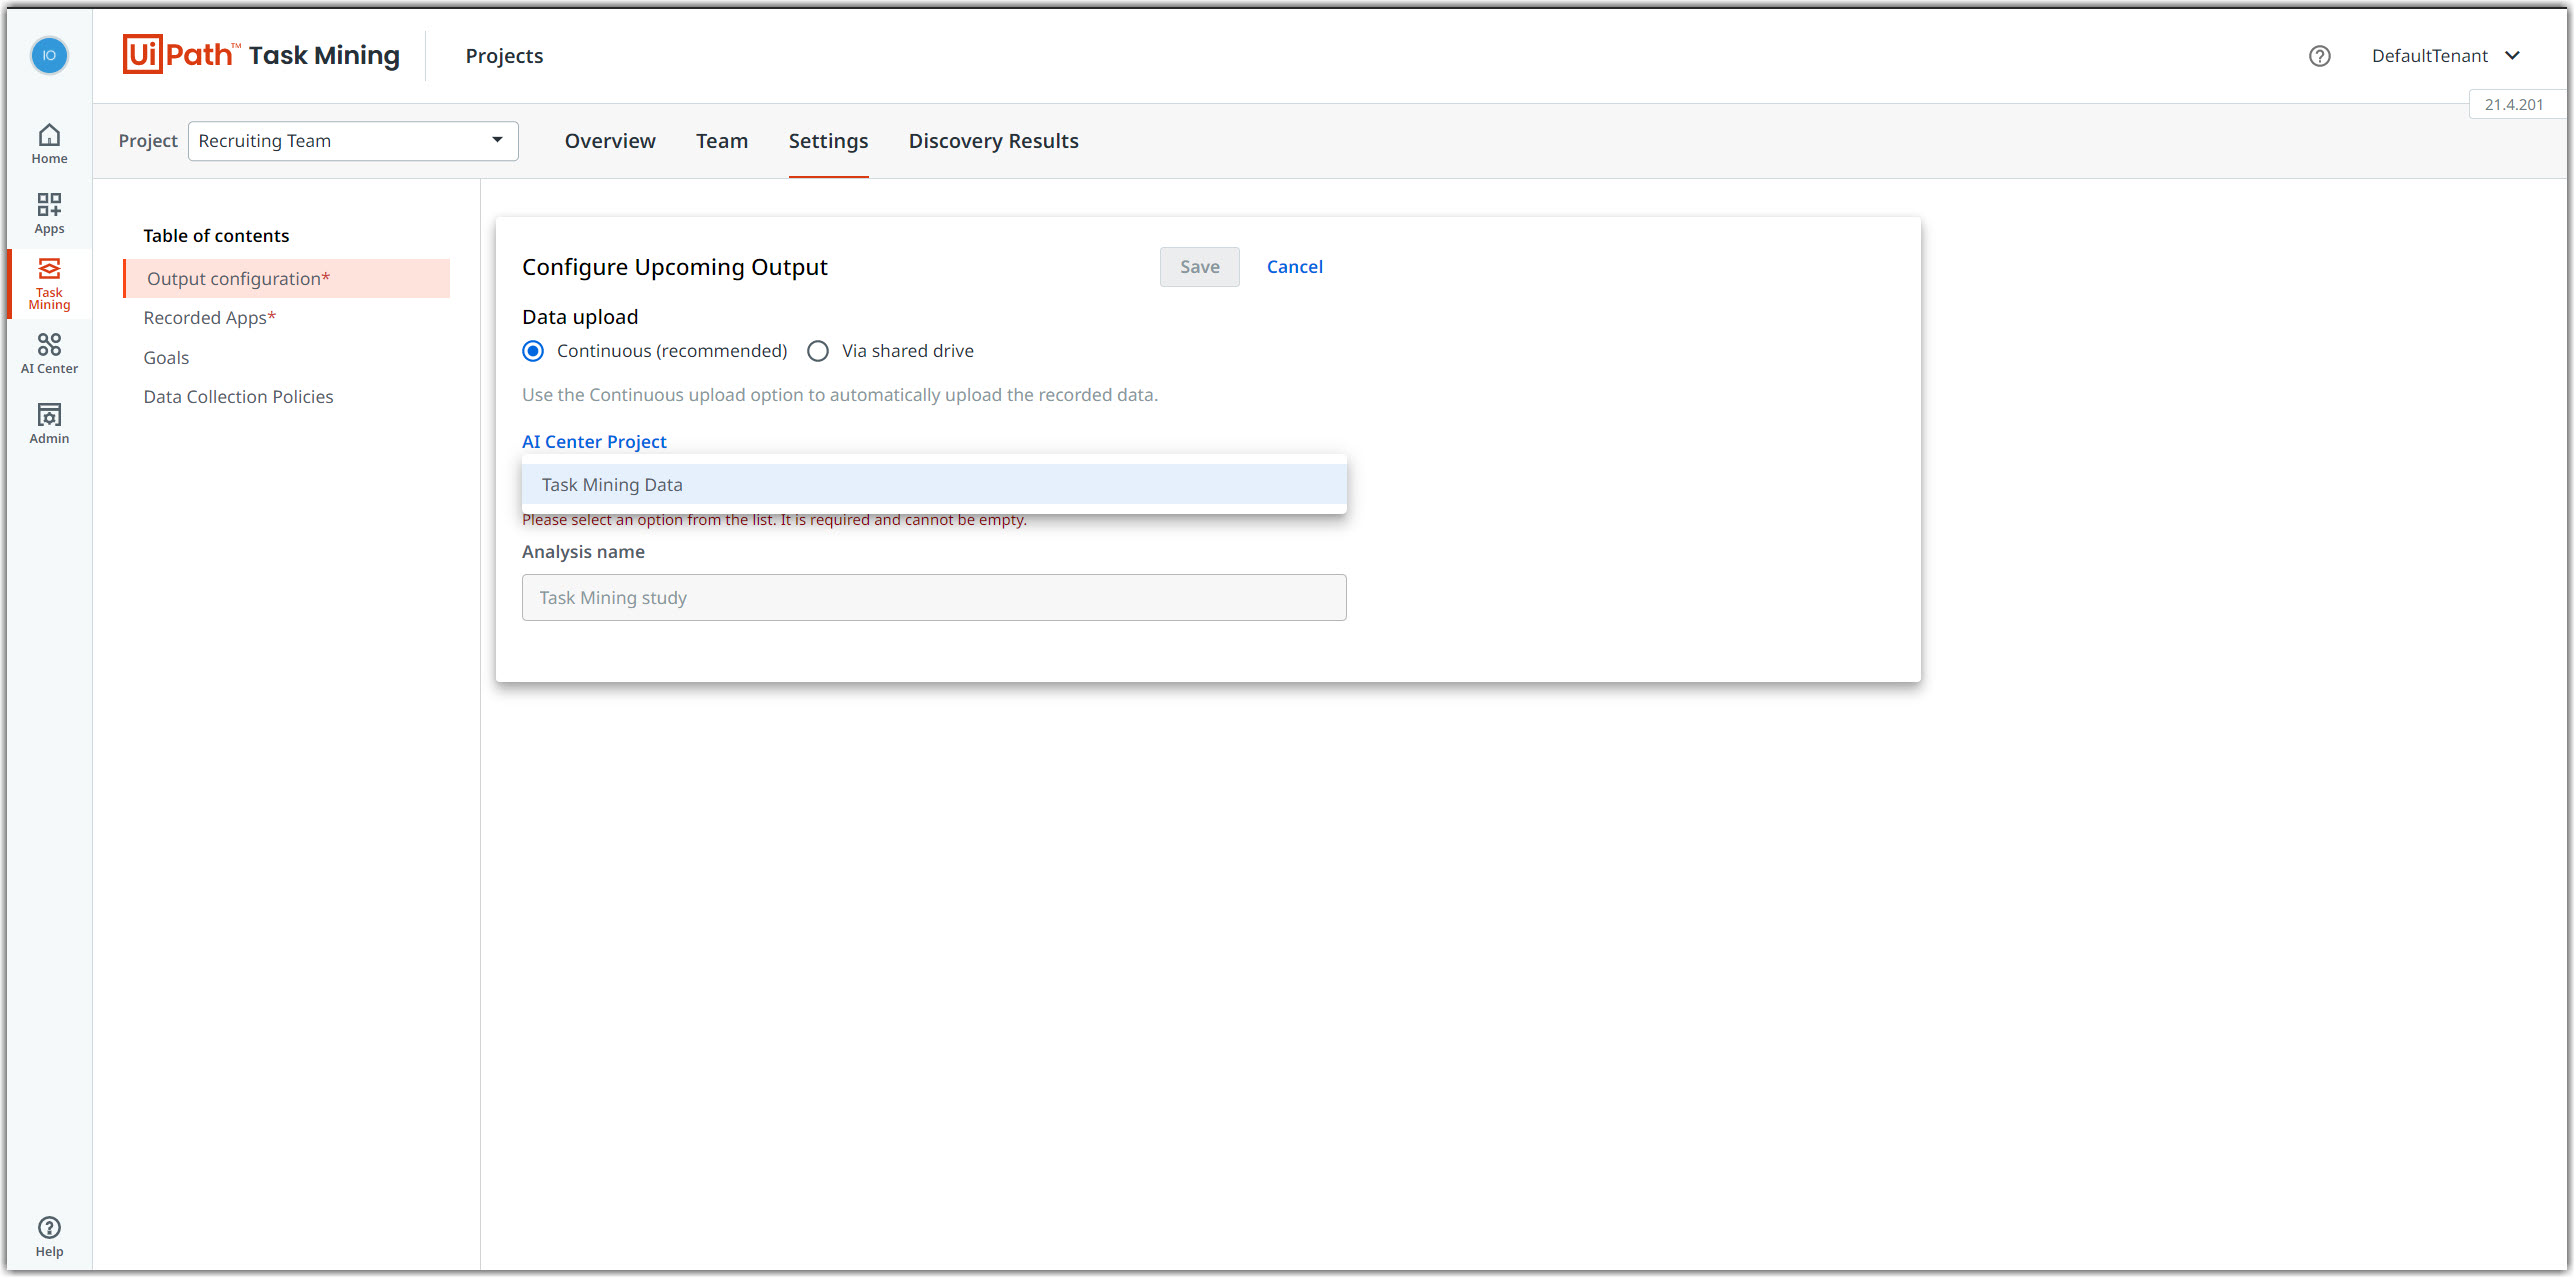Click the Home icon in sidebar
This screenshot has height=1278, width=2575.
click(x=49, y=143)
